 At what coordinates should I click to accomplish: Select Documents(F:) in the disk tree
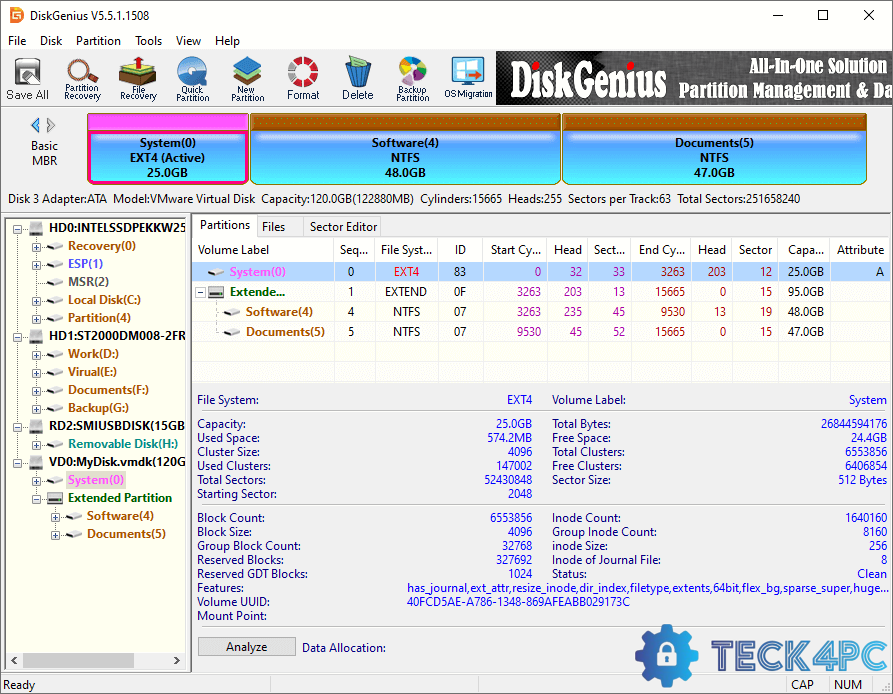pos(108,390)
